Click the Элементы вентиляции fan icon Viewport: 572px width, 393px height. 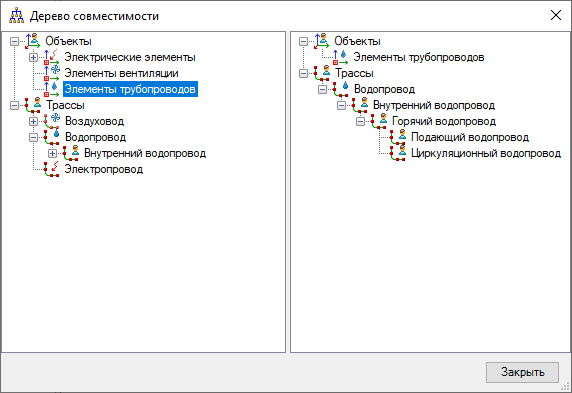52,73
